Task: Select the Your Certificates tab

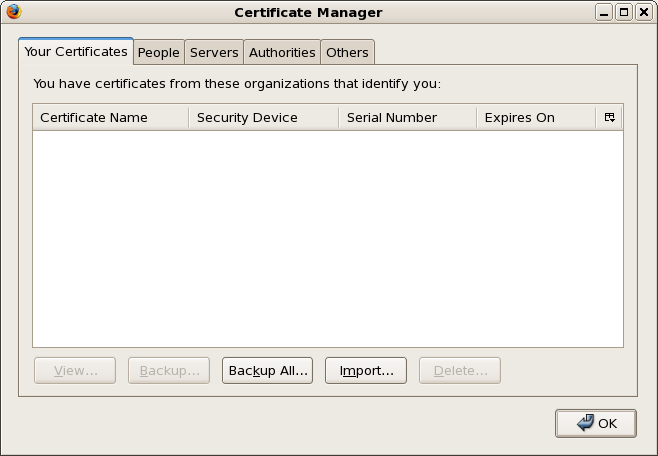Action: point(76,51)
